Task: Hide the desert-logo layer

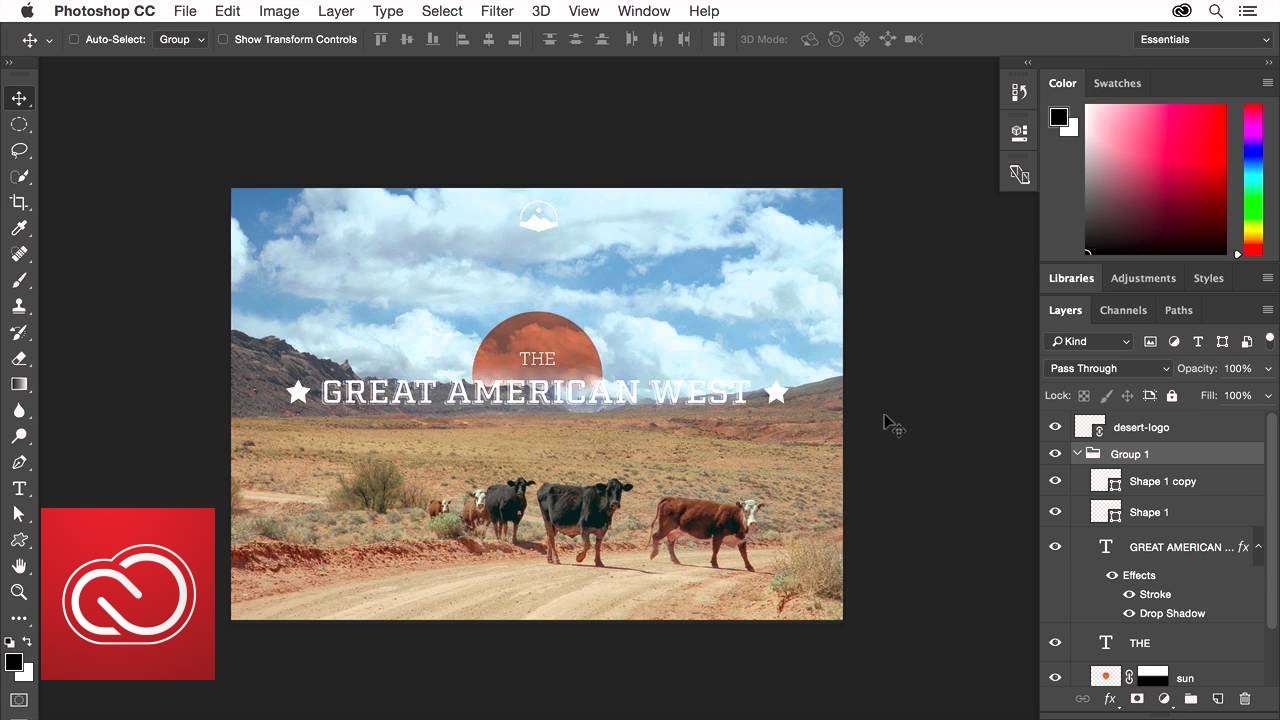Action: [1055, 427]
